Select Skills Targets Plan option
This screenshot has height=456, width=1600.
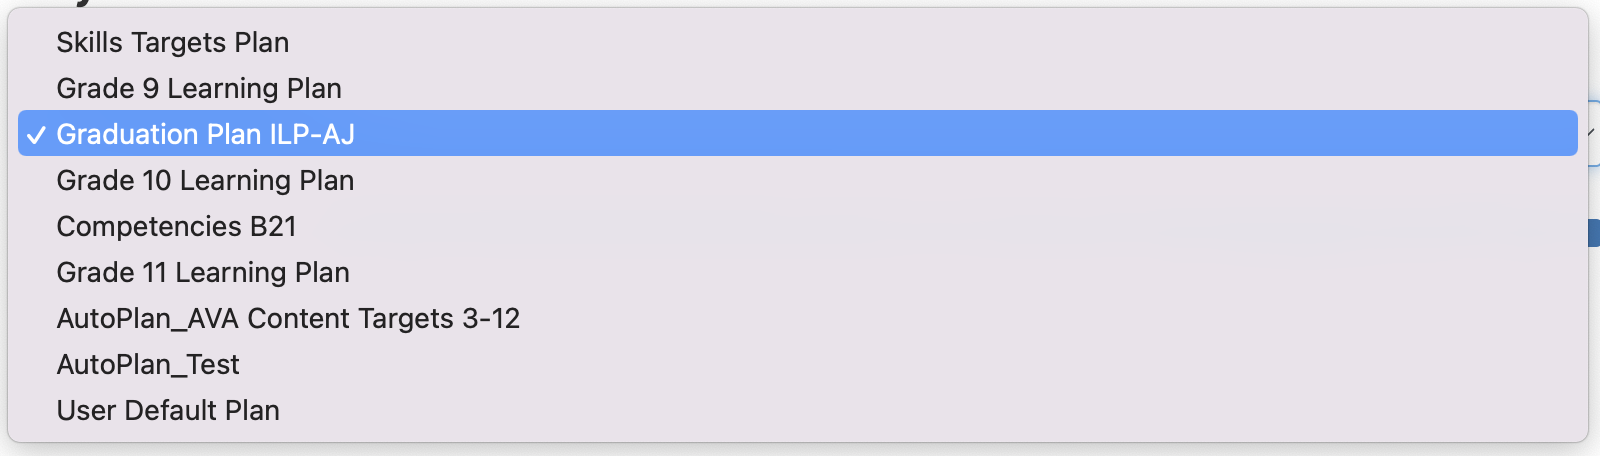pos(173,42)
